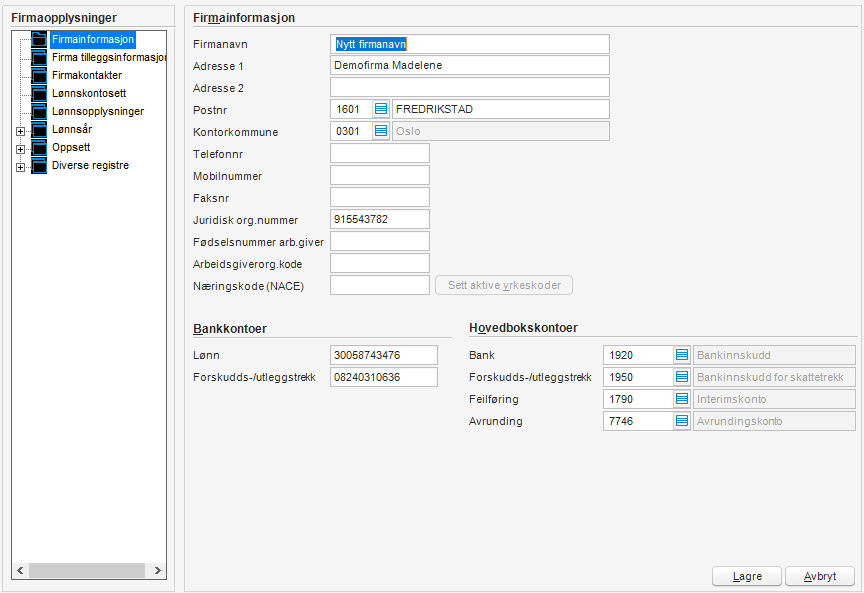The image size is (864, 593).
Task: Select Lønnsopplysninger in the tree
Action: (98, 112)
